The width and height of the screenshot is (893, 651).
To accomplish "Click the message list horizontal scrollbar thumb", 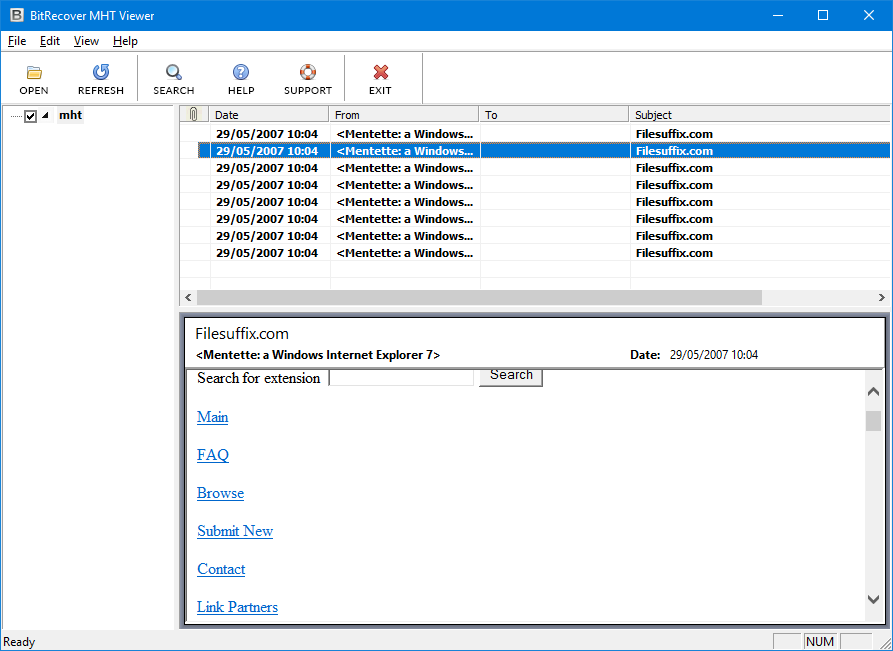I will point(479,297).
